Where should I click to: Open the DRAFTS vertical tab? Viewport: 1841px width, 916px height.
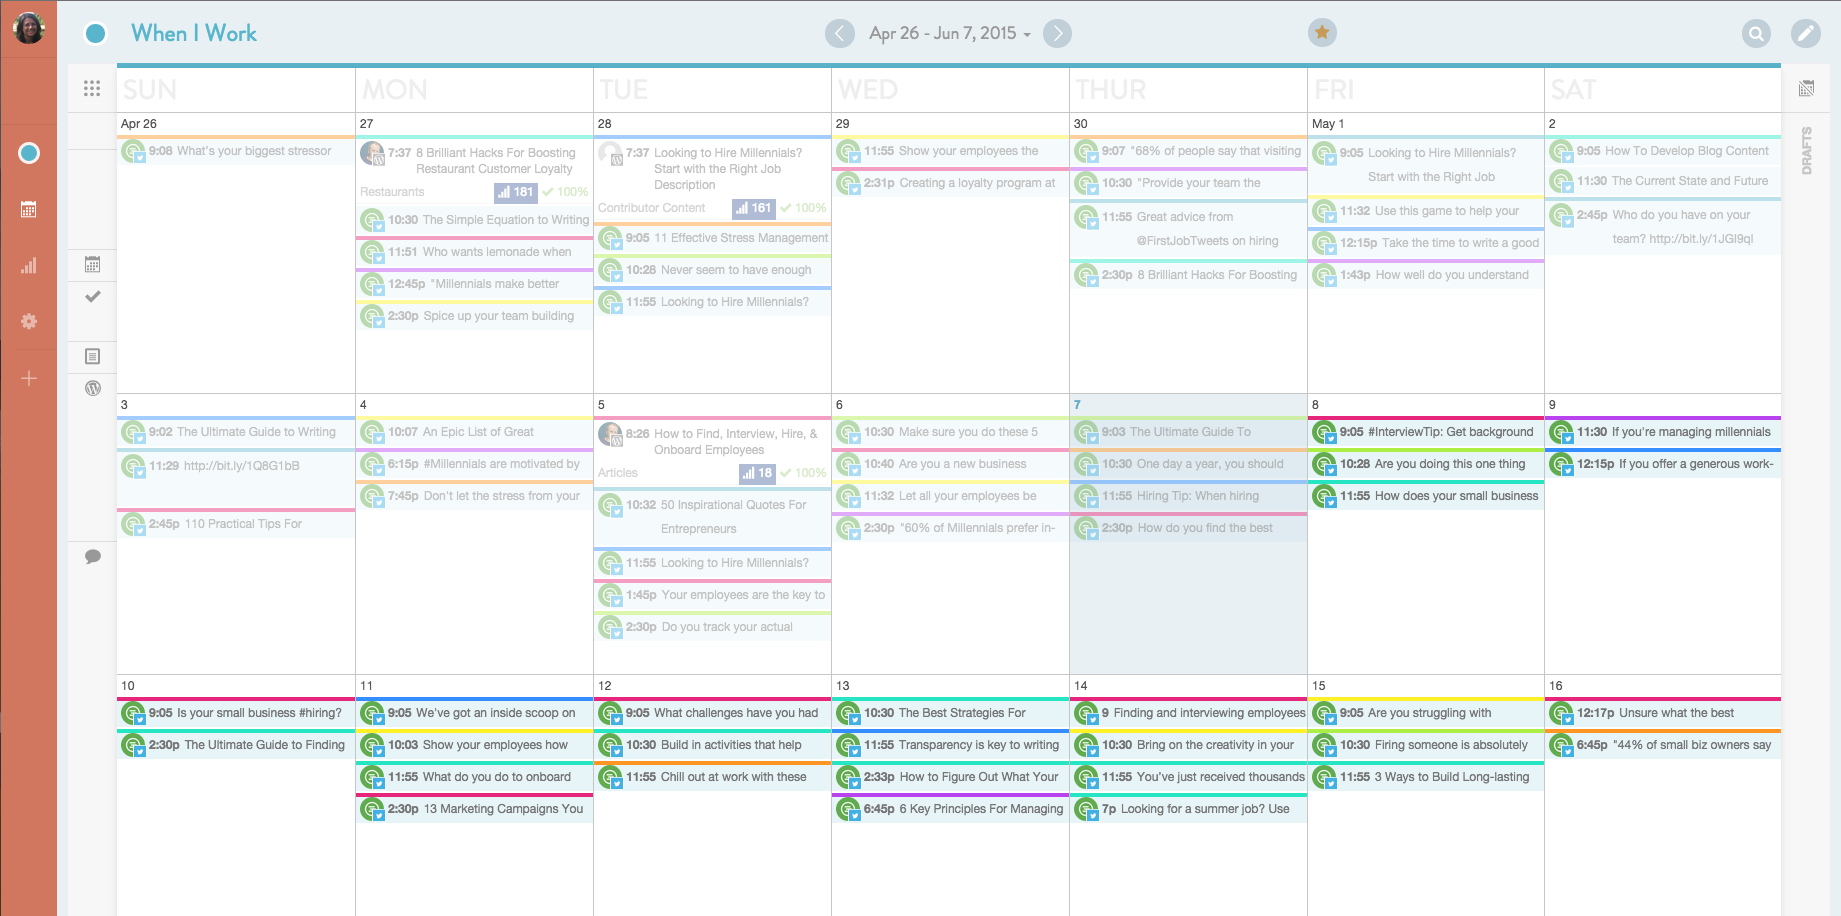coord(1807,151)
